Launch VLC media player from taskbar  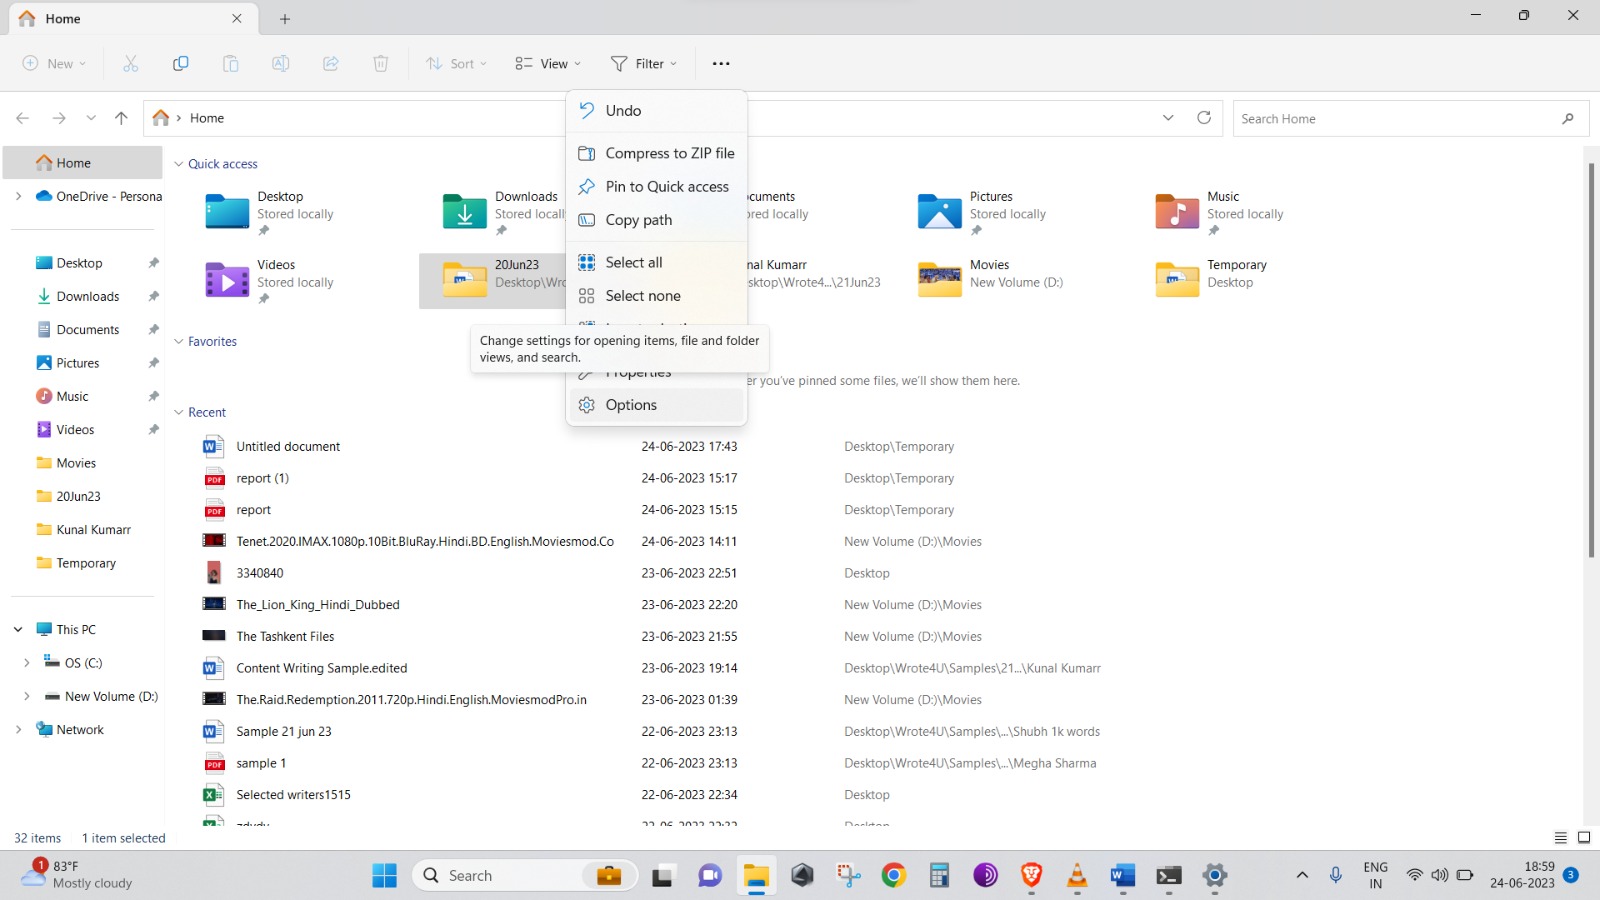point(1077,876)
